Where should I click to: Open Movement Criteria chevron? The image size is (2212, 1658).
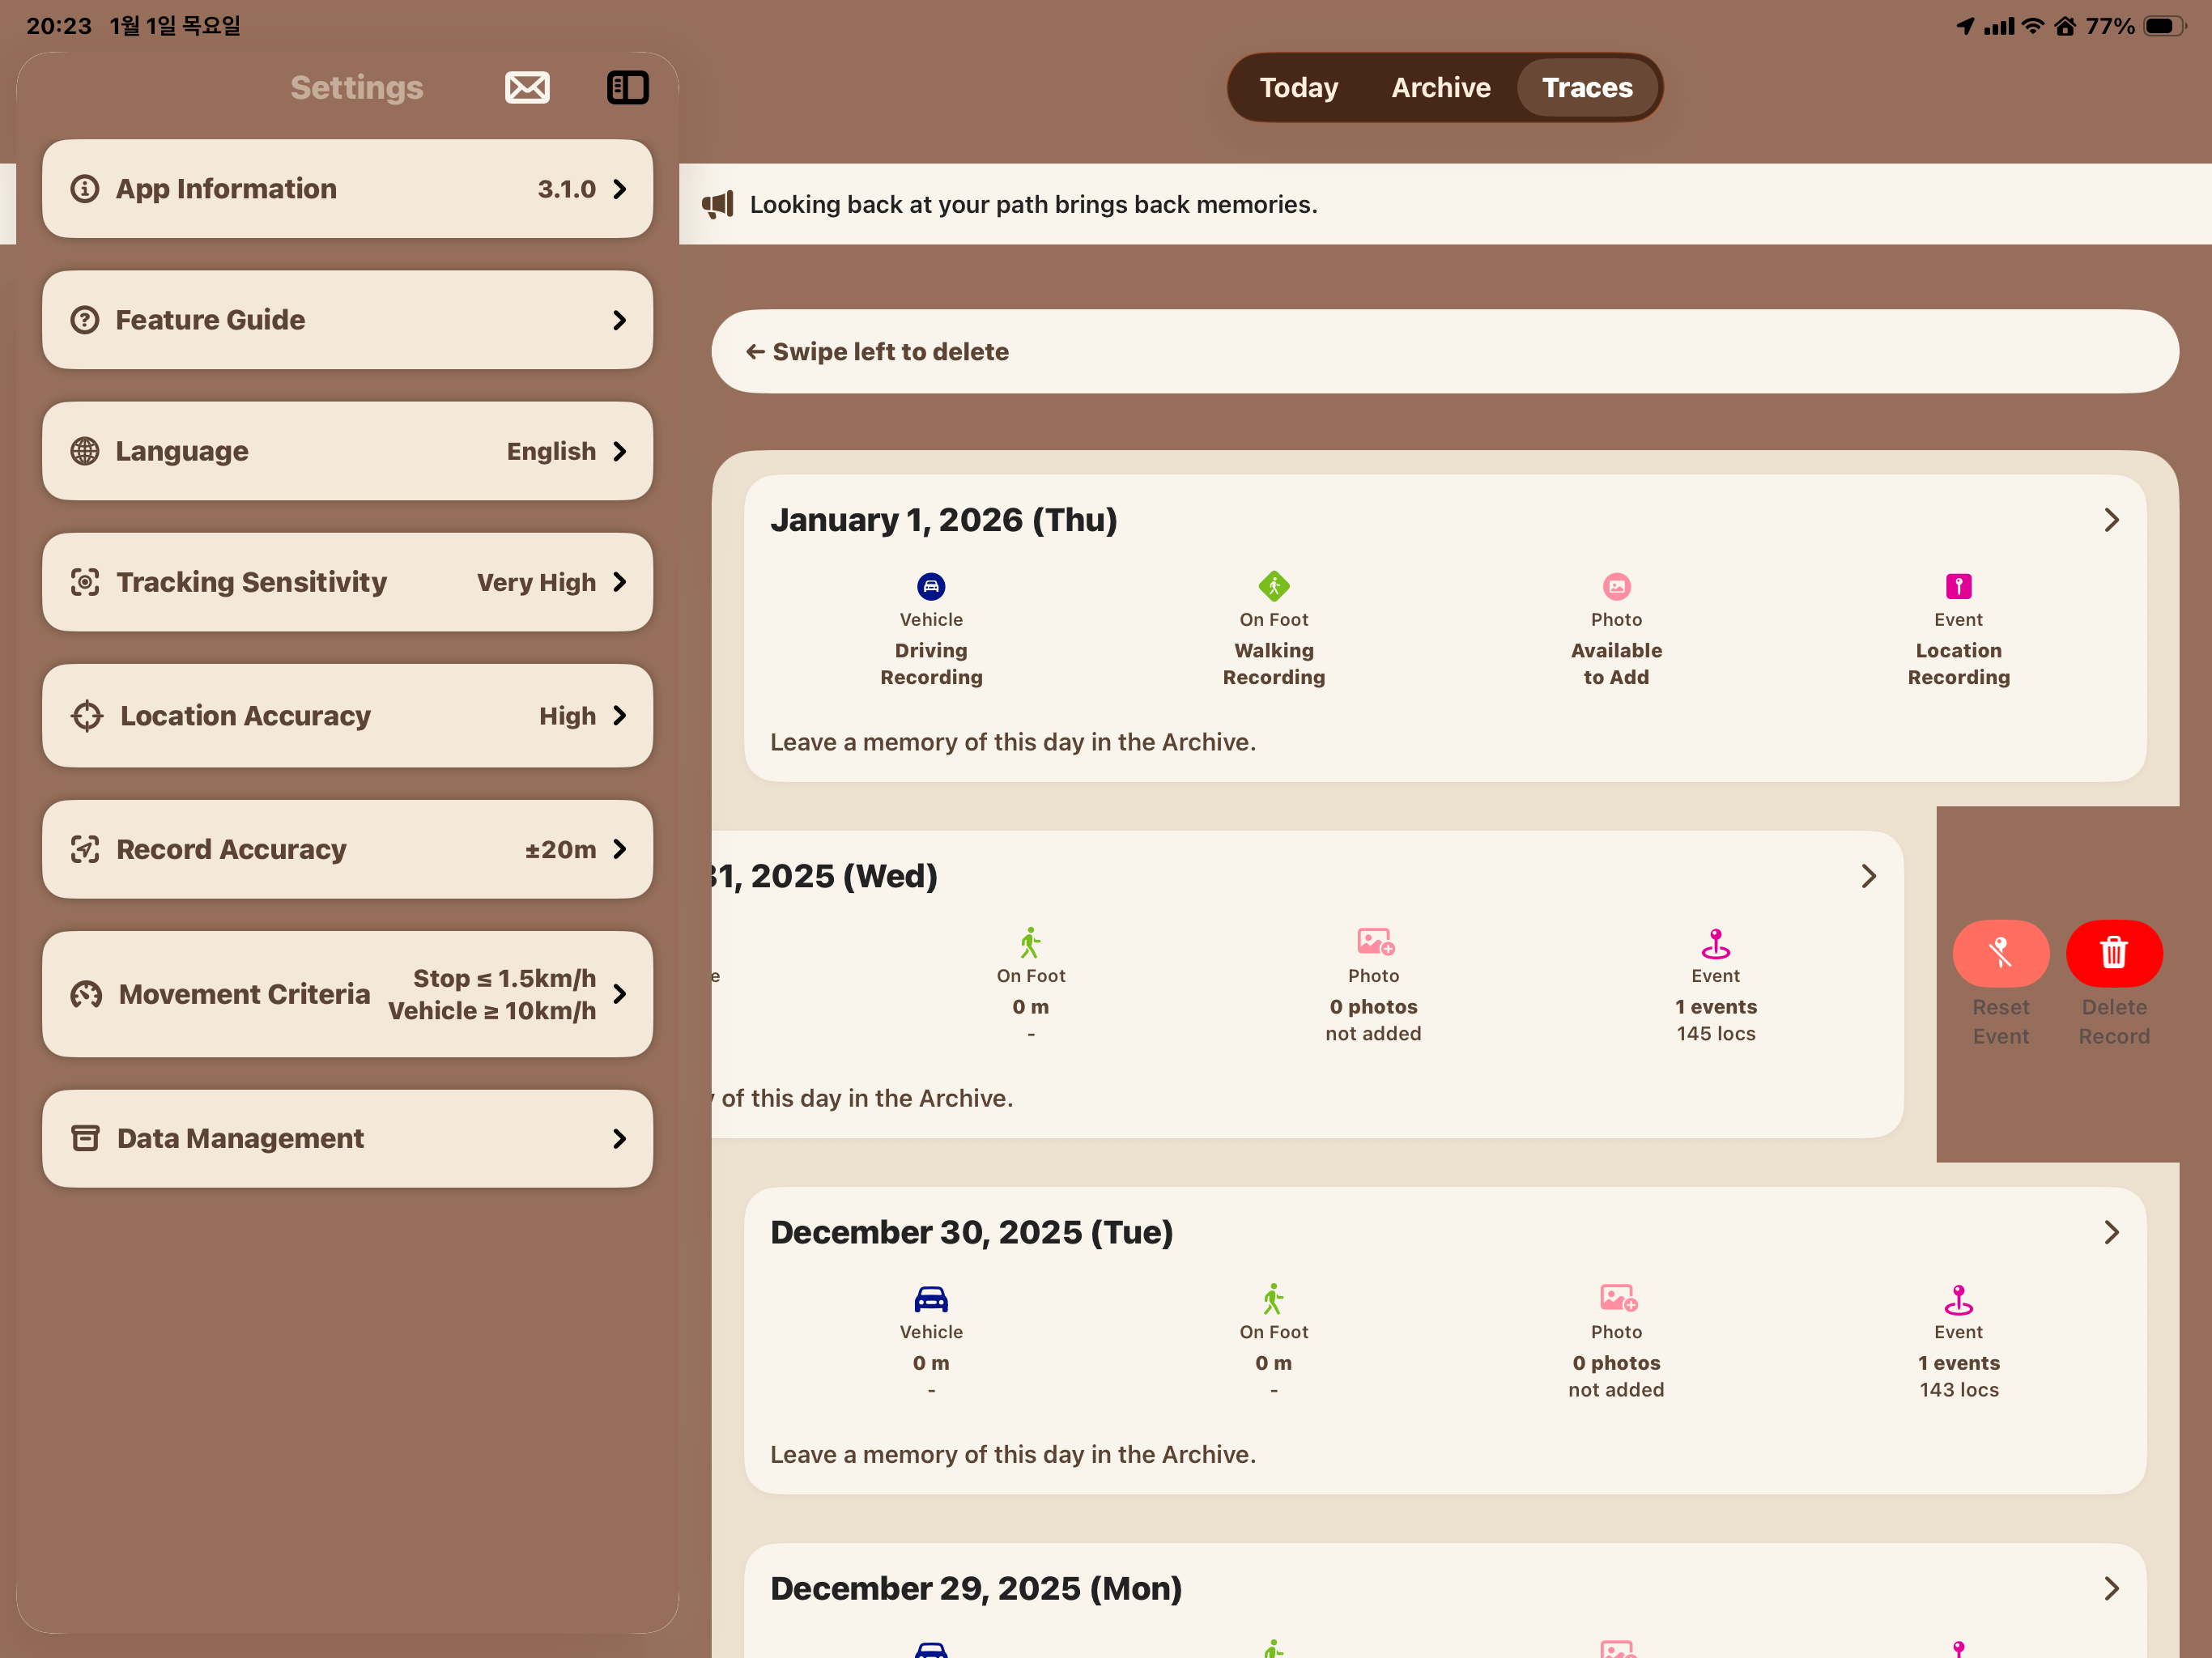pos(620,994)
